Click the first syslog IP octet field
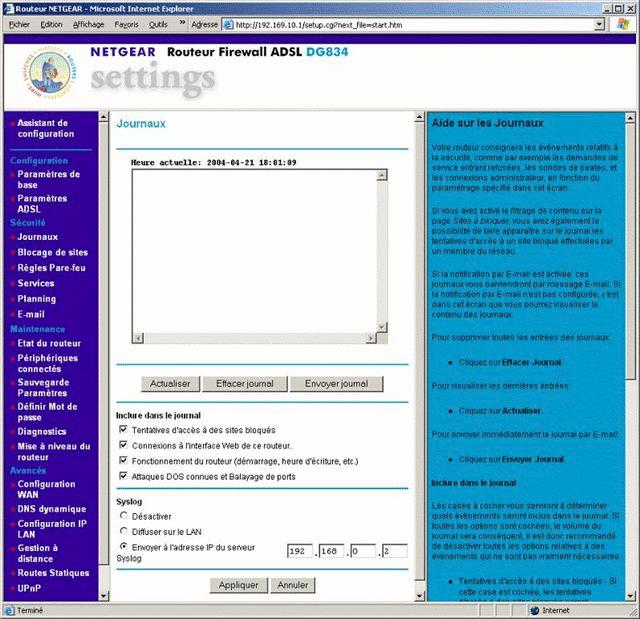 click(300, 551)
